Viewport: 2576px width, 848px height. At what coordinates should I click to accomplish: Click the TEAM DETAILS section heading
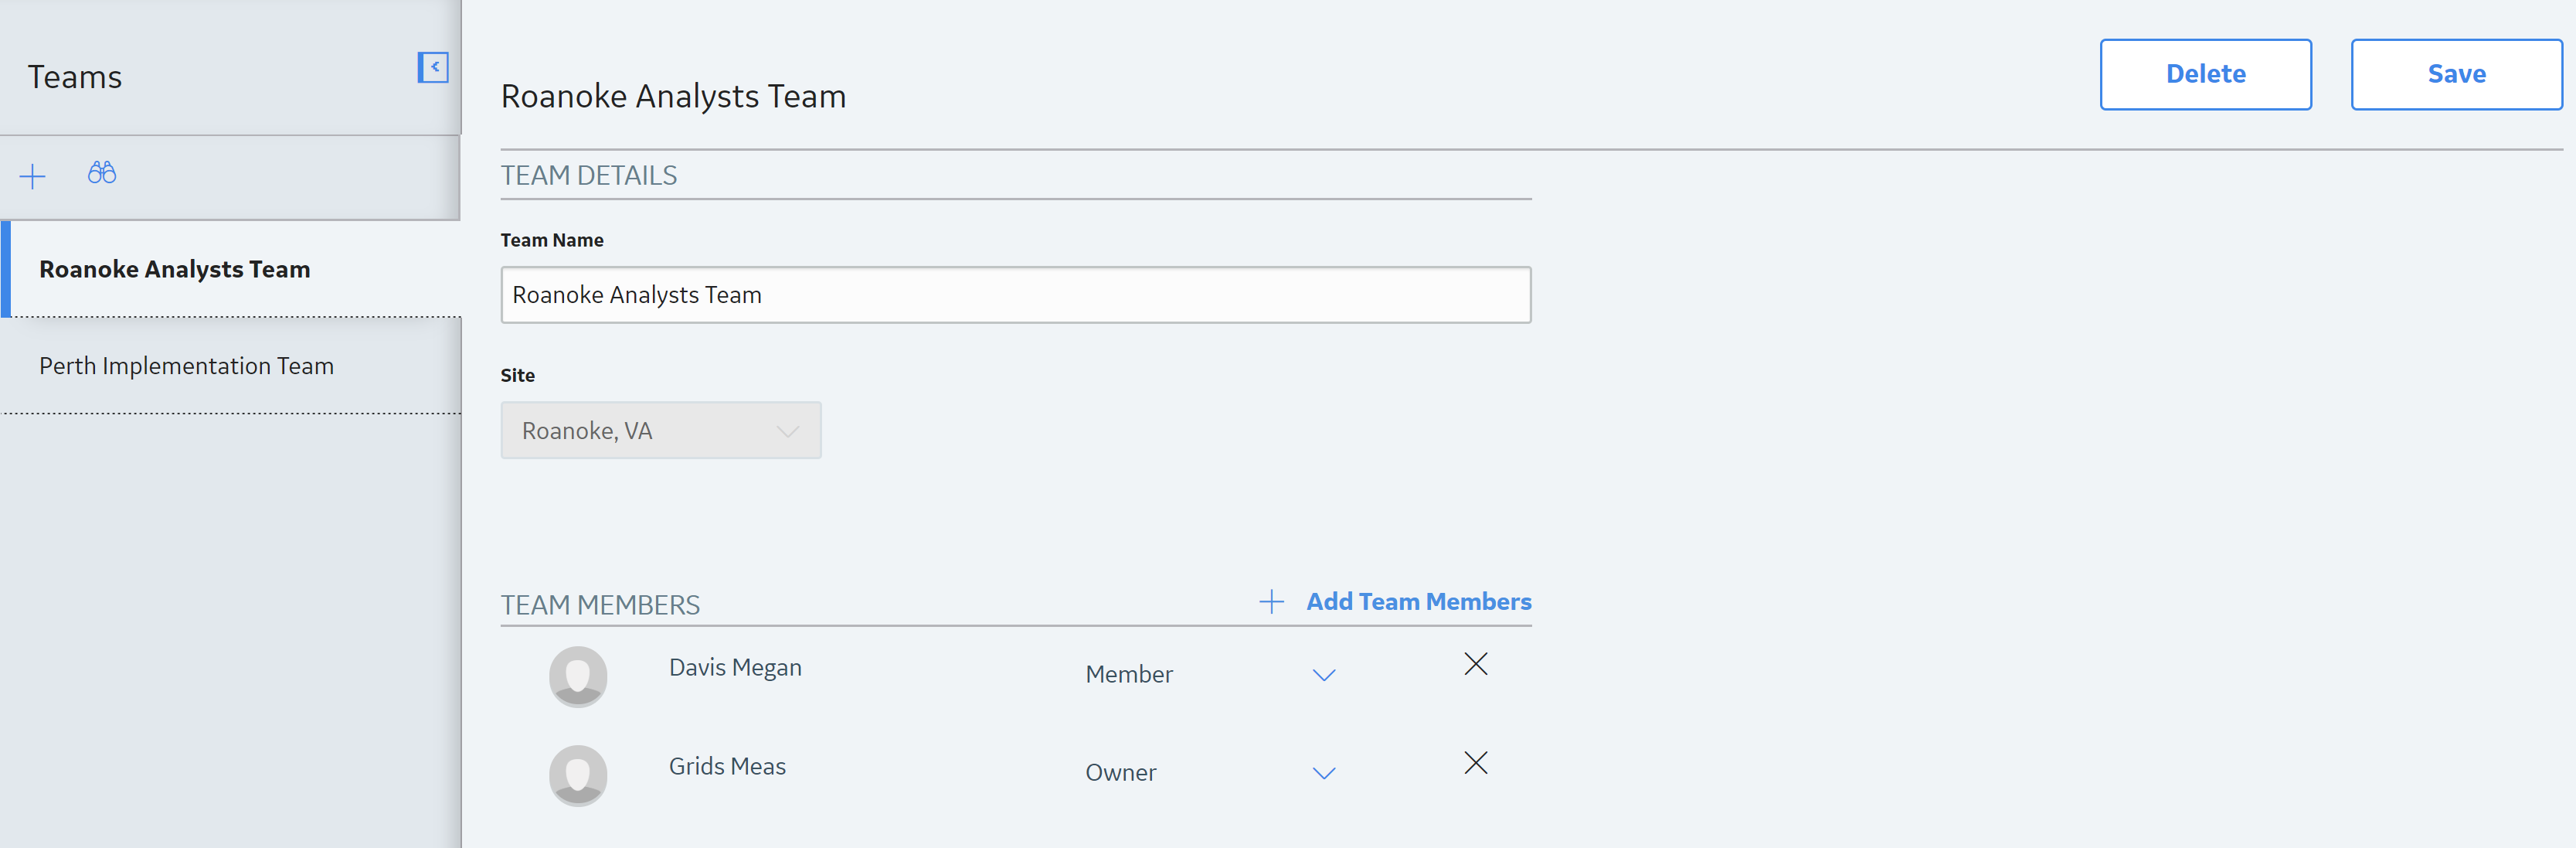[589, 175]
